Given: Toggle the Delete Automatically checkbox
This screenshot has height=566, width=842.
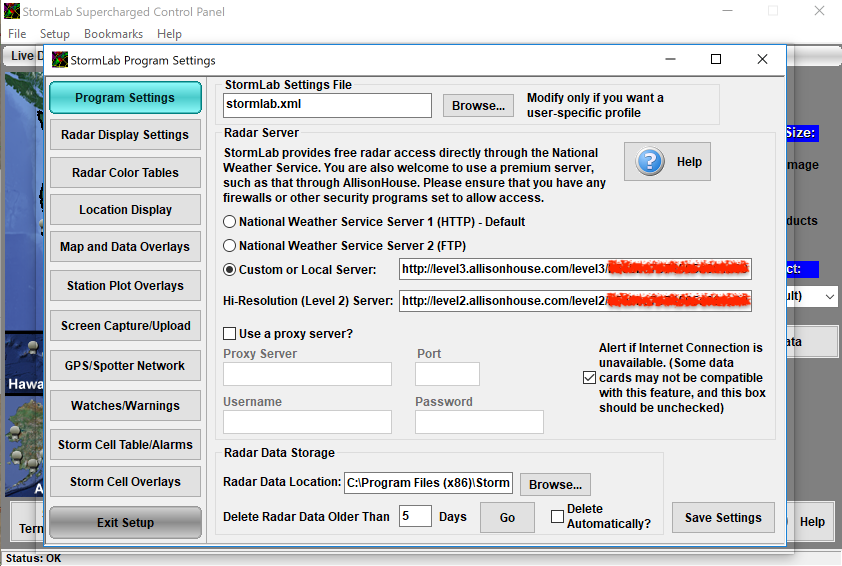Looking at the screenshot, I should 557,517.
